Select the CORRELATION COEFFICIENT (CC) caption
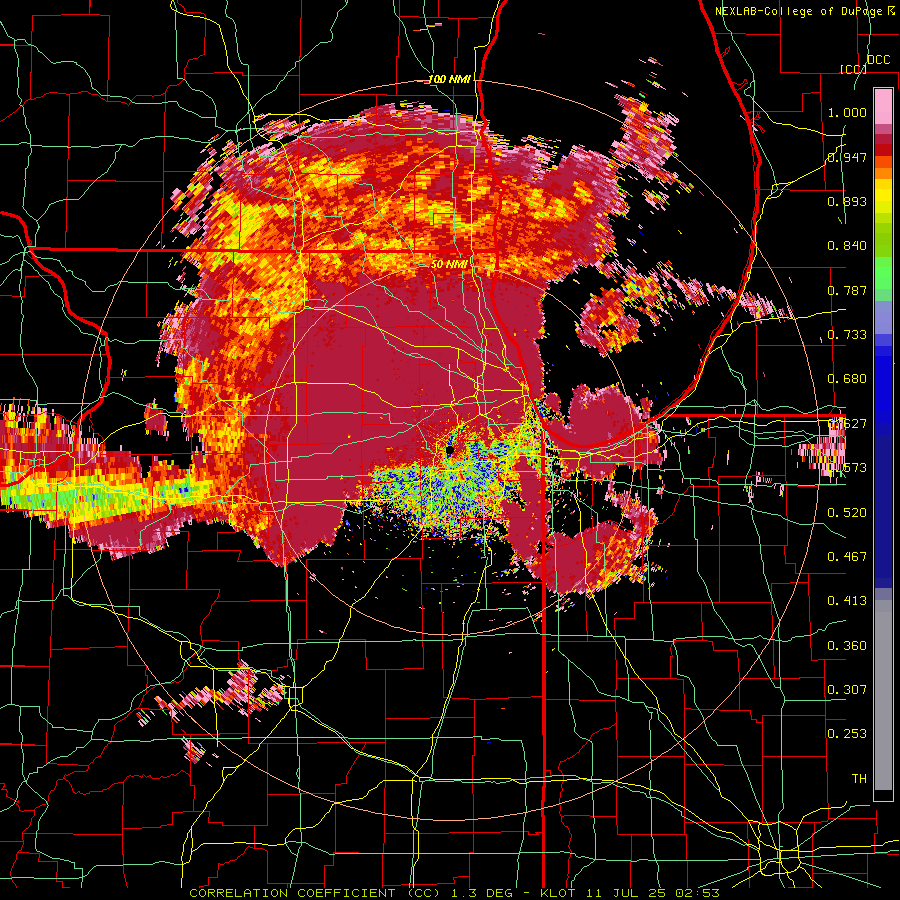This screenshot has width=900, height=900. [x=315, y=893]
